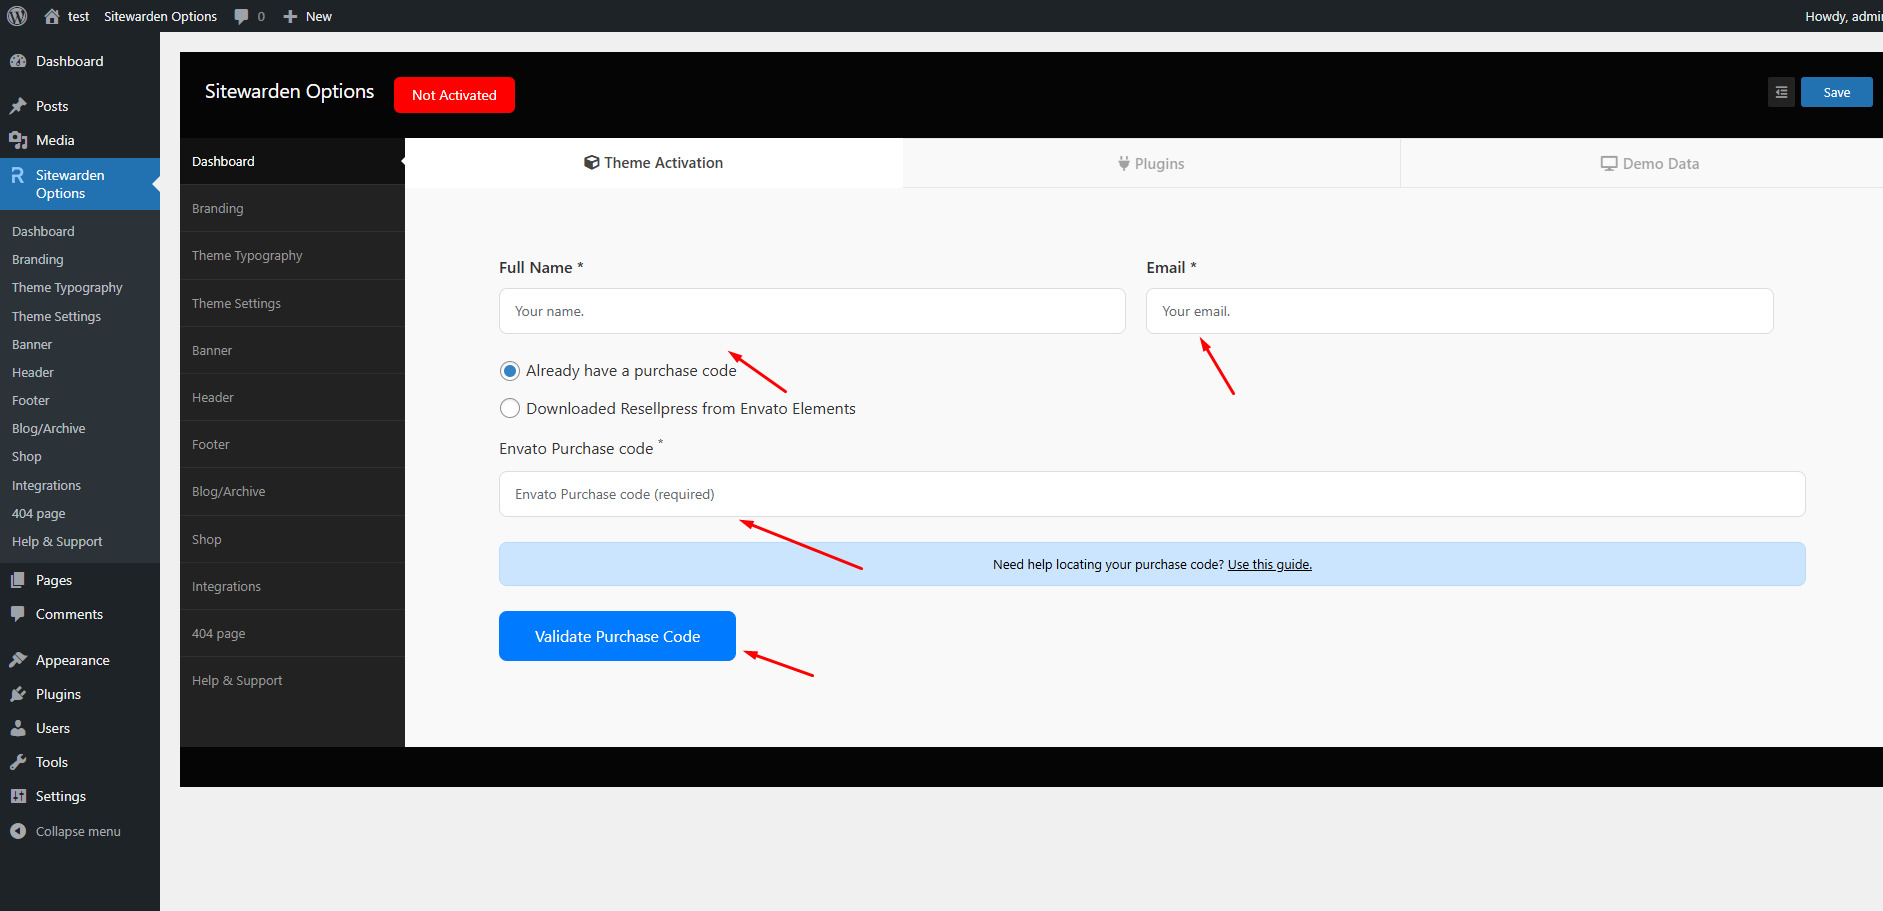
Task: Click the plus New icon in admin bar
Action: coord(290,16)
